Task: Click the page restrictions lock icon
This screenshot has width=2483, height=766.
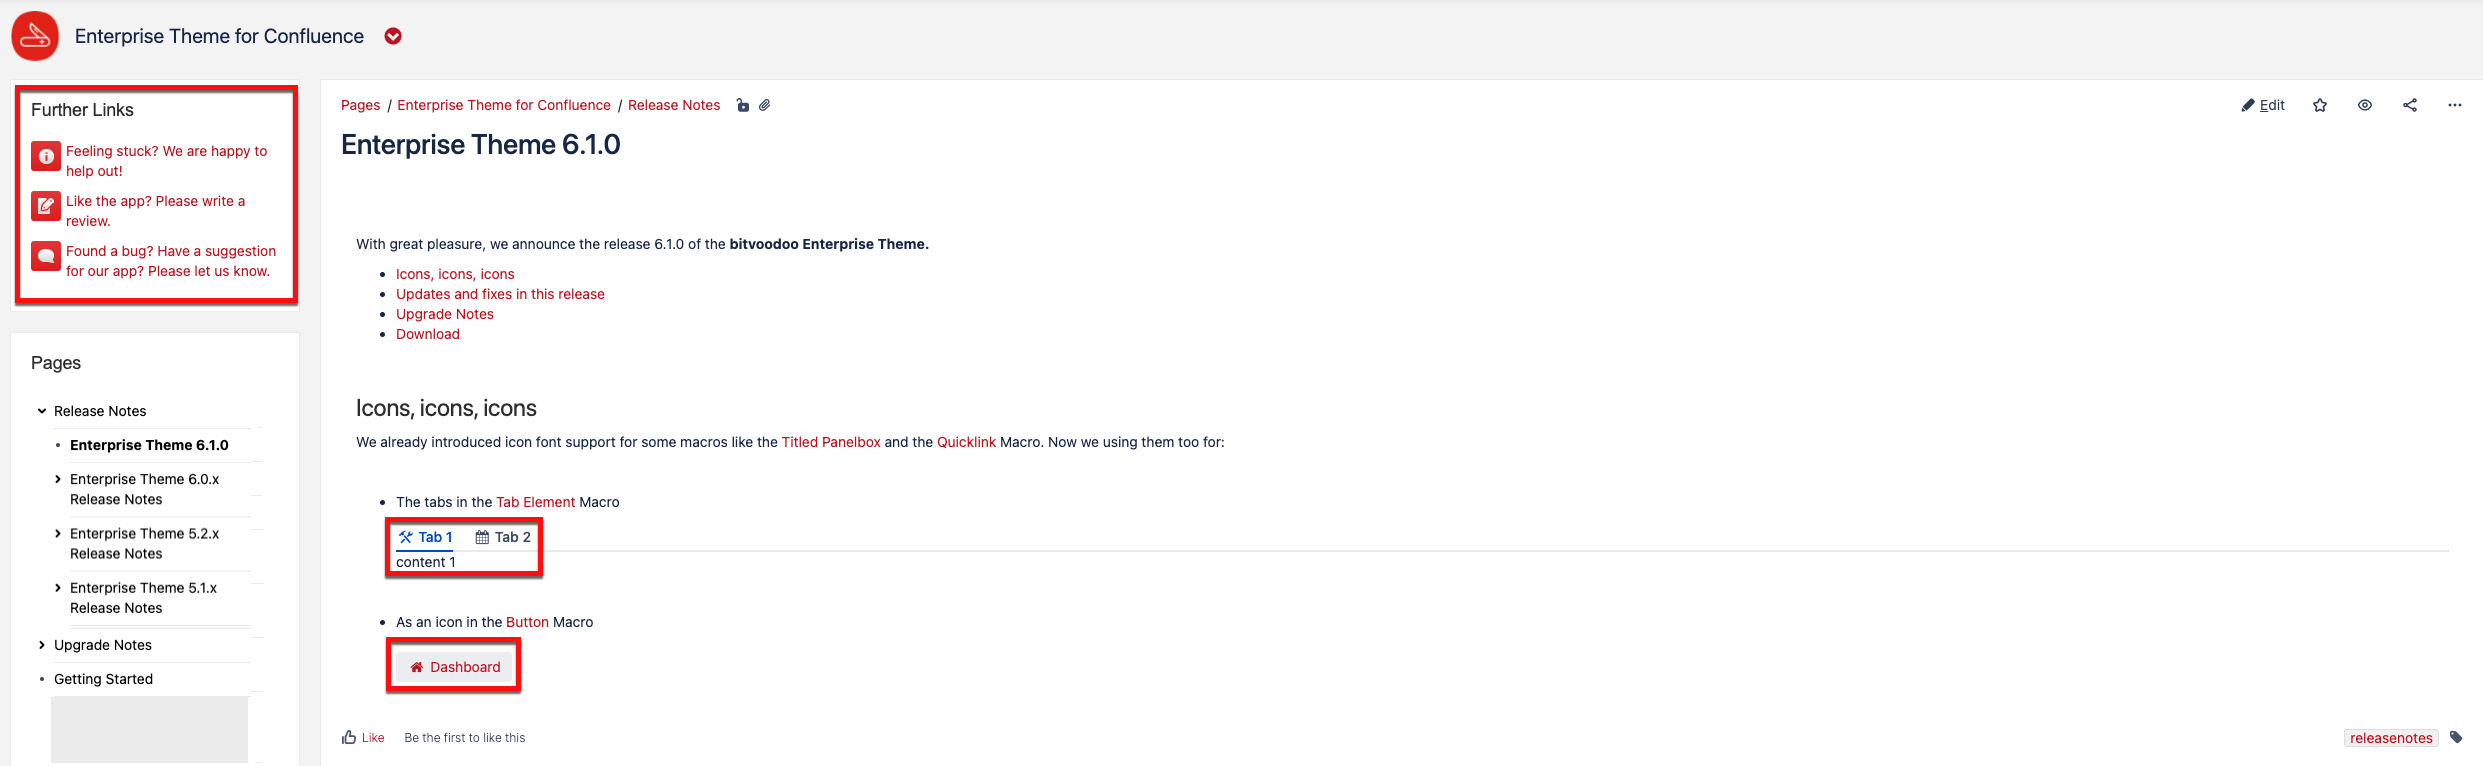Action: (x=742, y=105)
